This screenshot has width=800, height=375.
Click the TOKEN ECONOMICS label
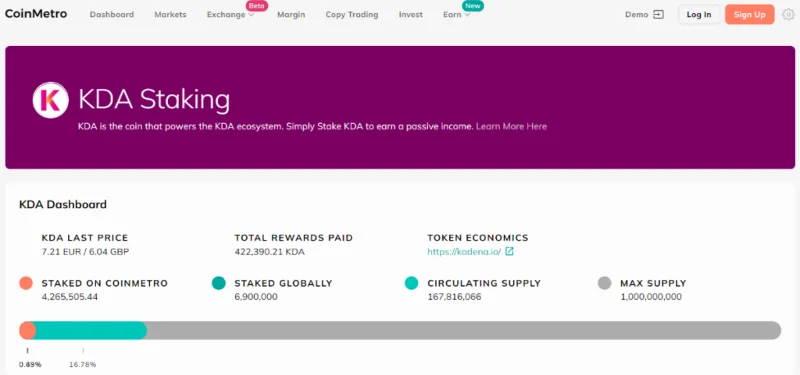pyautogui.click(x=478, y=238)
